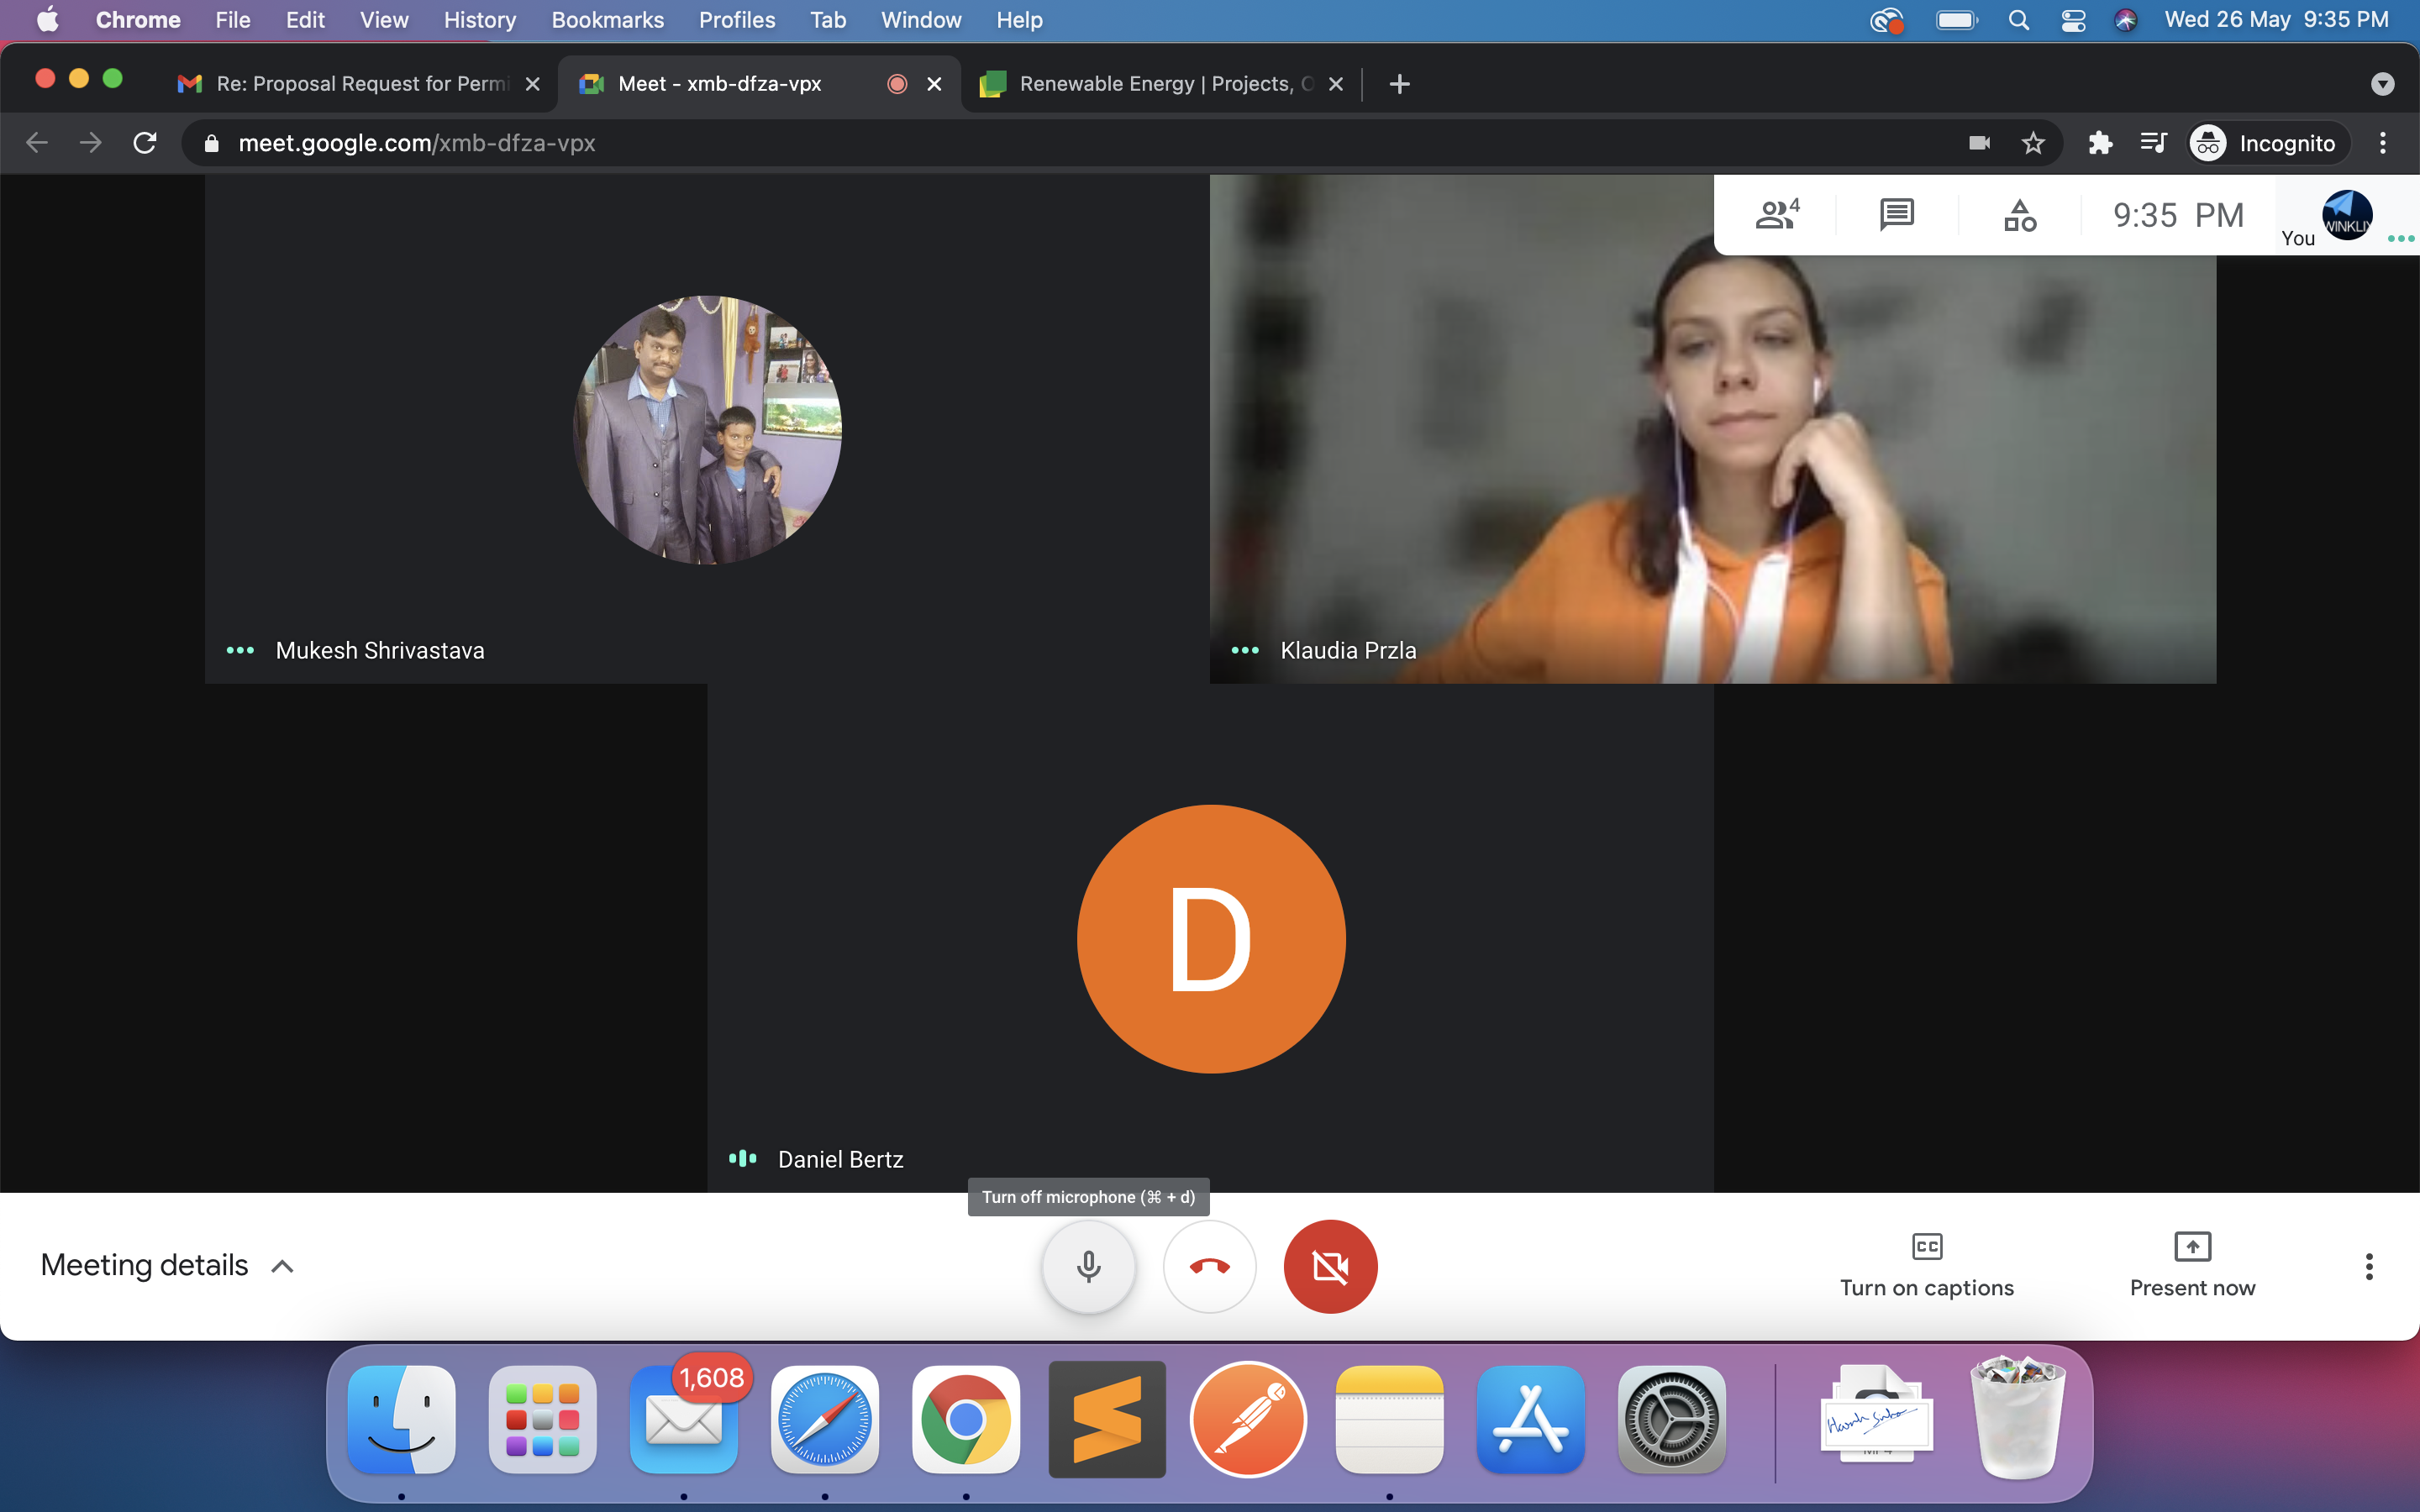Open the Help menu
The image size is (2420, 1512).
1019,20
